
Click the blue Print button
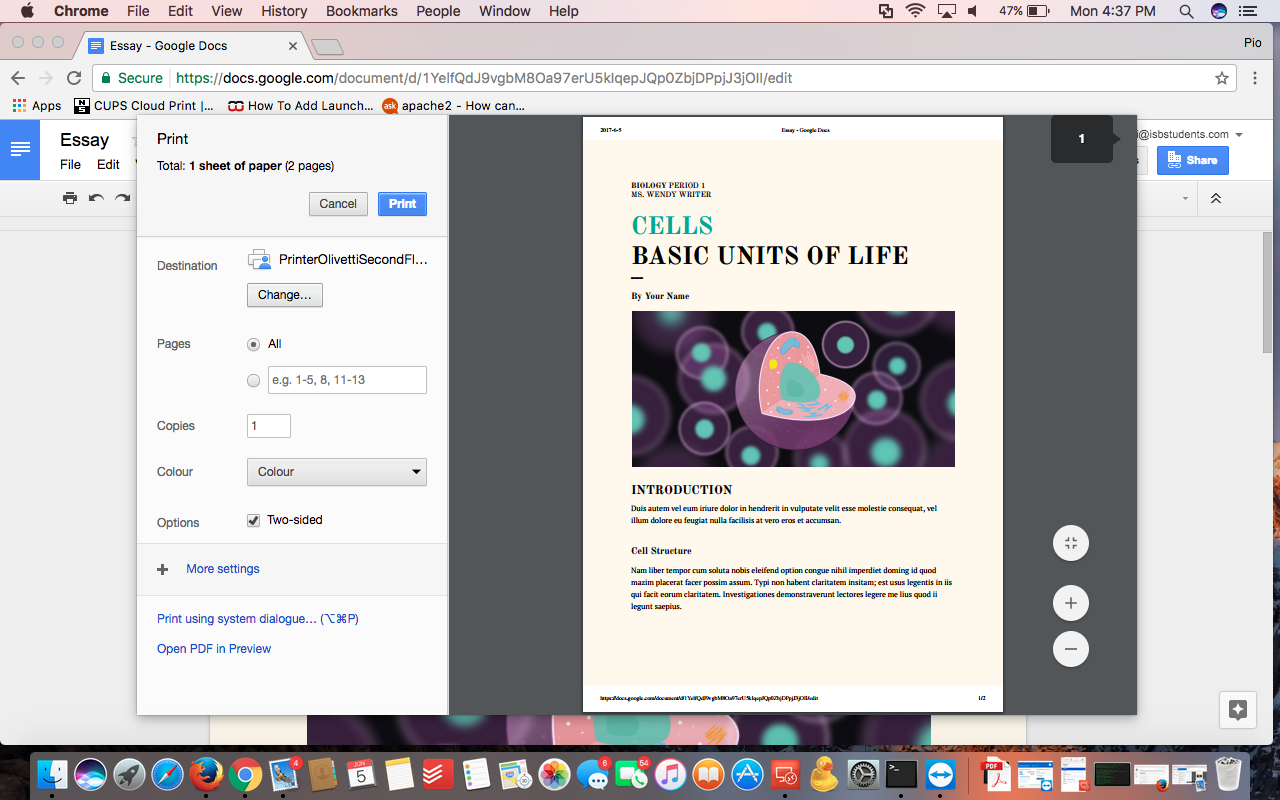(402, 203)
